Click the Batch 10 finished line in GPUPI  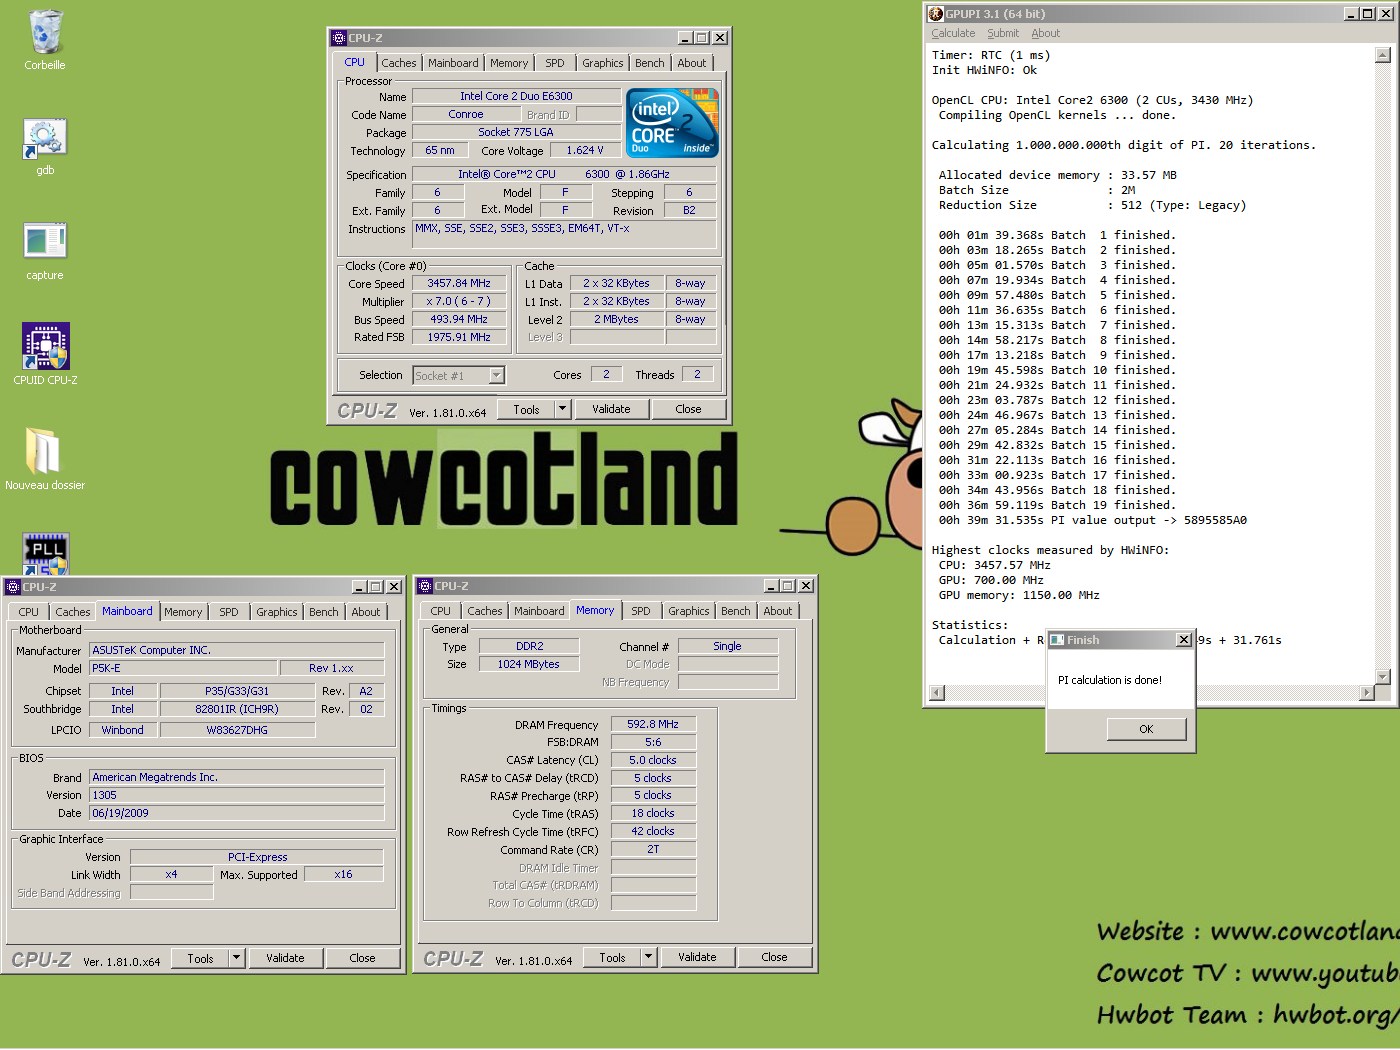point(1057,371)
